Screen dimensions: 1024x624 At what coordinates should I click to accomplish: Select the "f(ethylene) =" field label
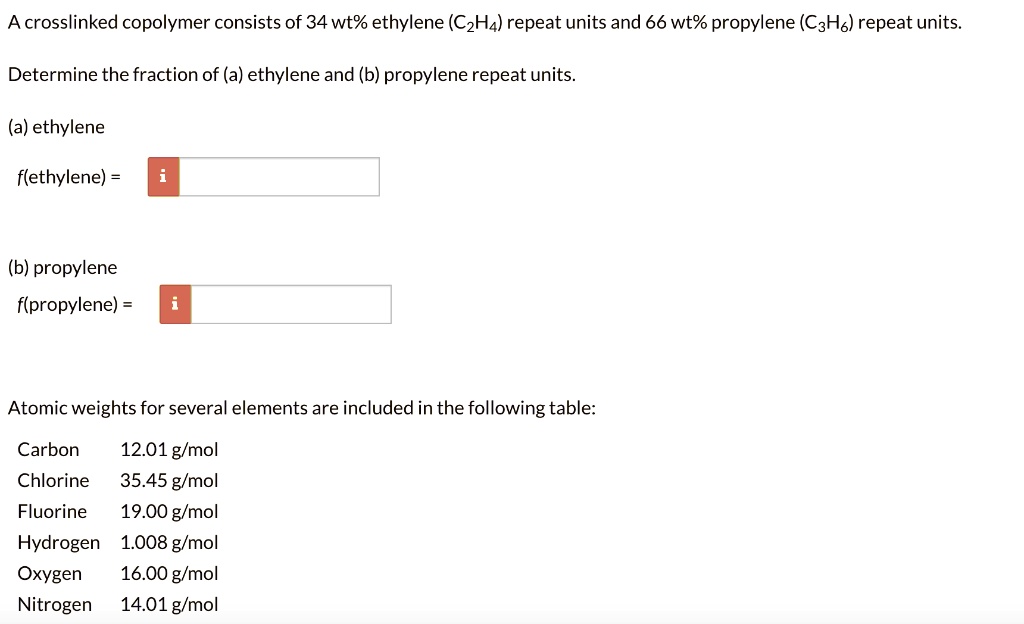pyautogui.click(x=68, y=177)
